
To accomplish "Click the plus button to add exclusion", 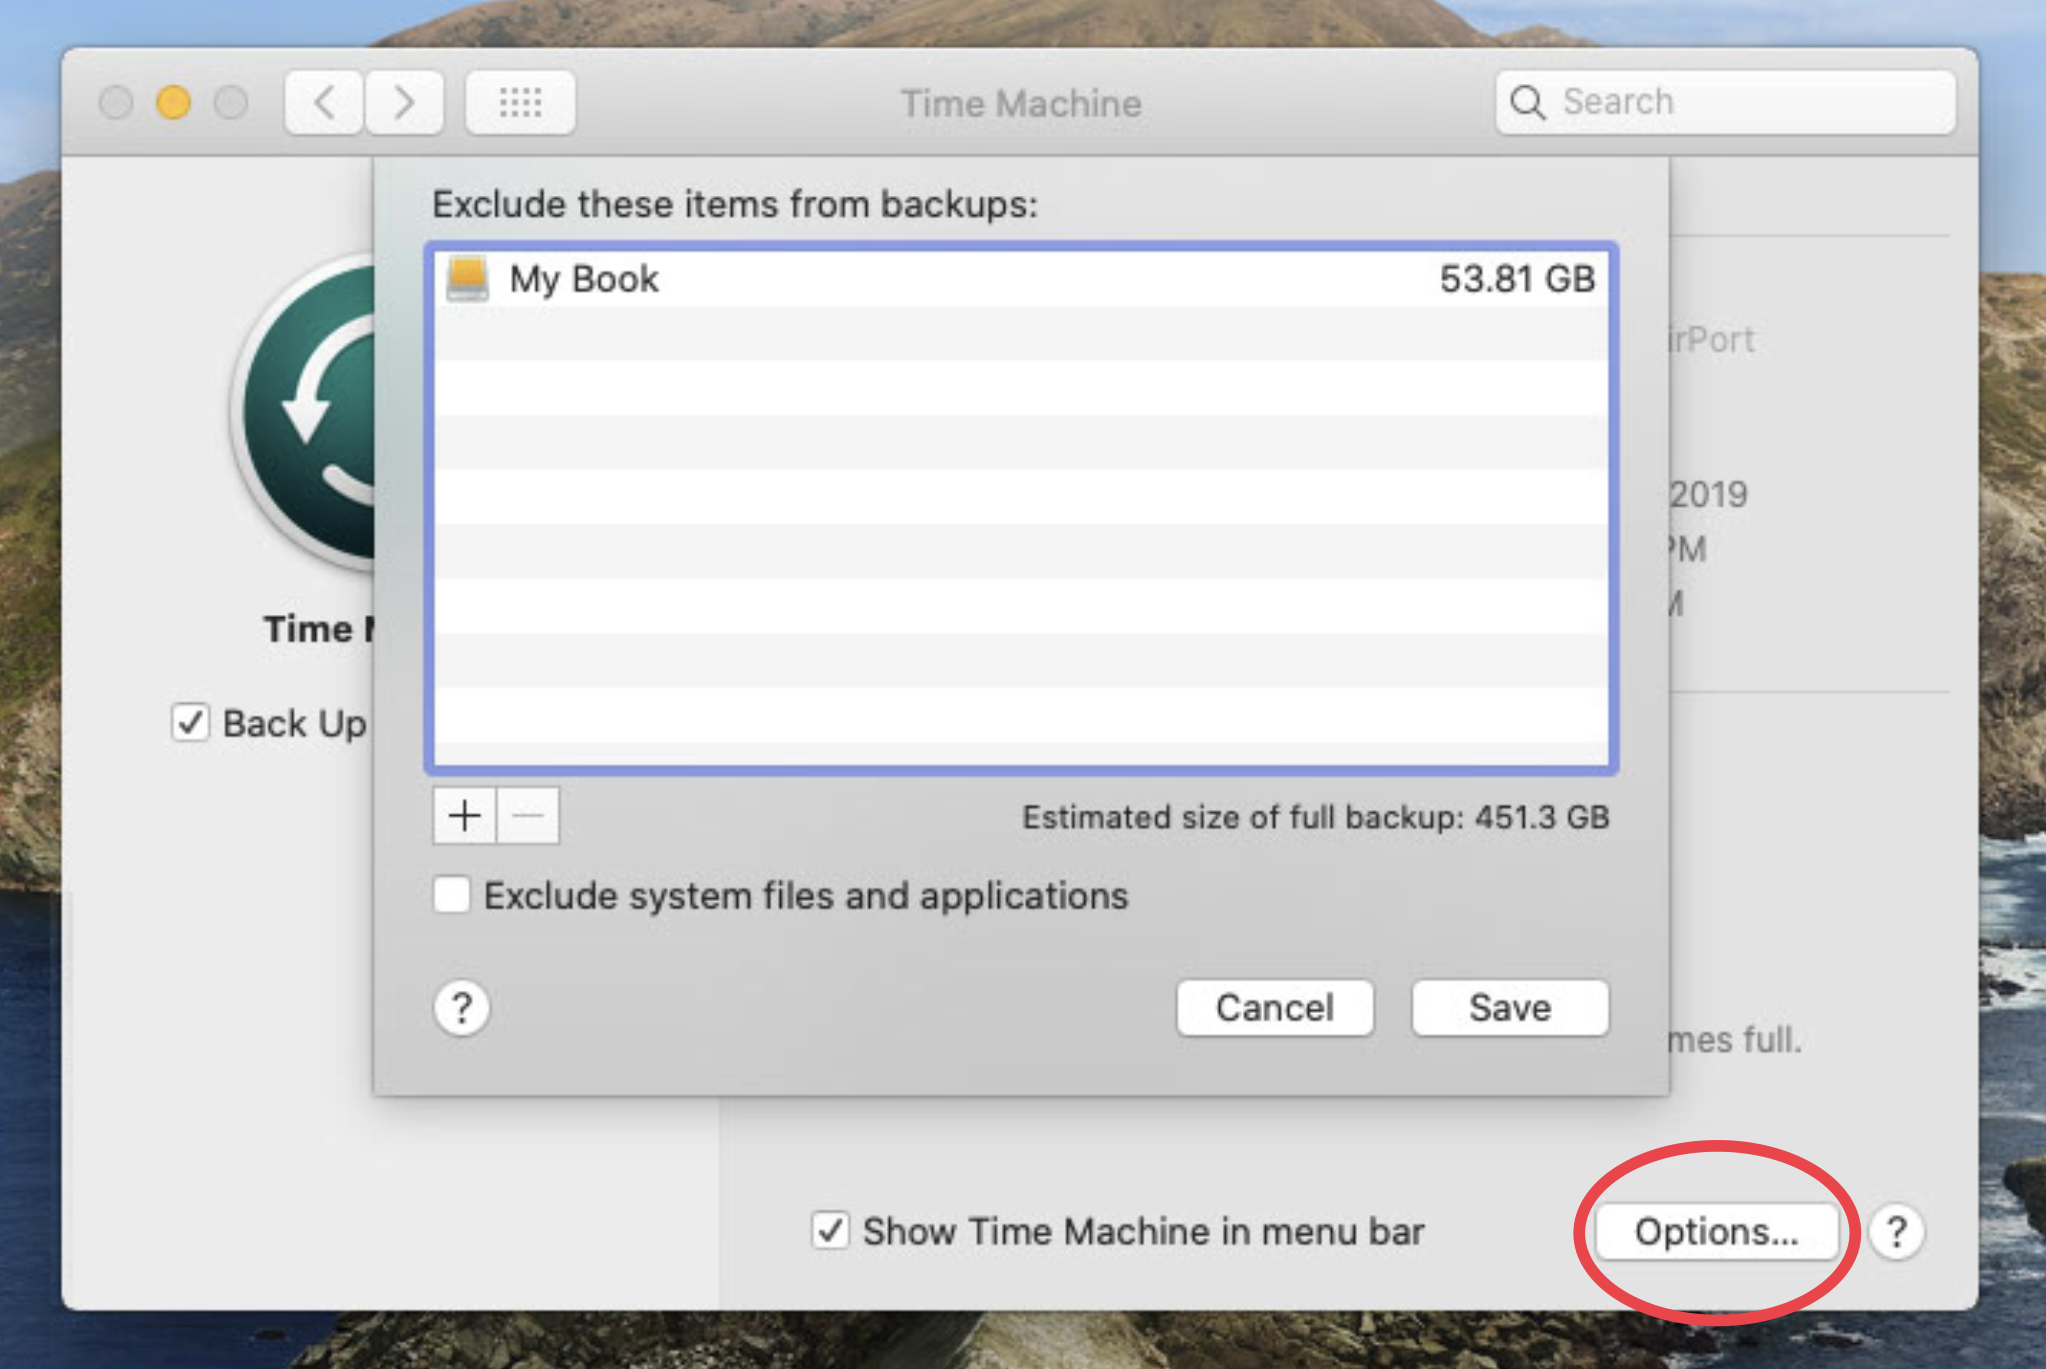I will pos(464,816).
